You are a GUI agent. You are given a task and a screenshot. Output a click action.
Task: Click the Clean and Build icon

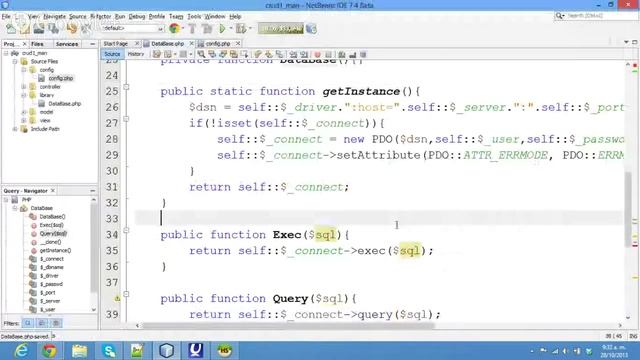[207, 29]
